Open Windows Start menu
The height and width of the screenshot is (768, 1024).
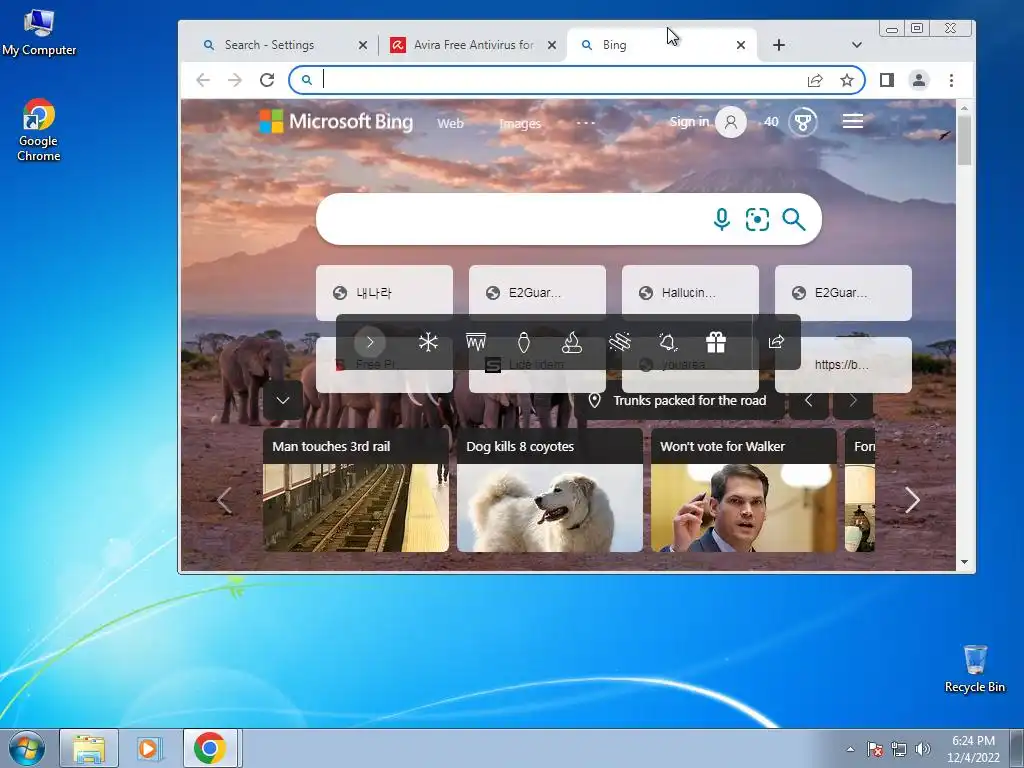26,748
